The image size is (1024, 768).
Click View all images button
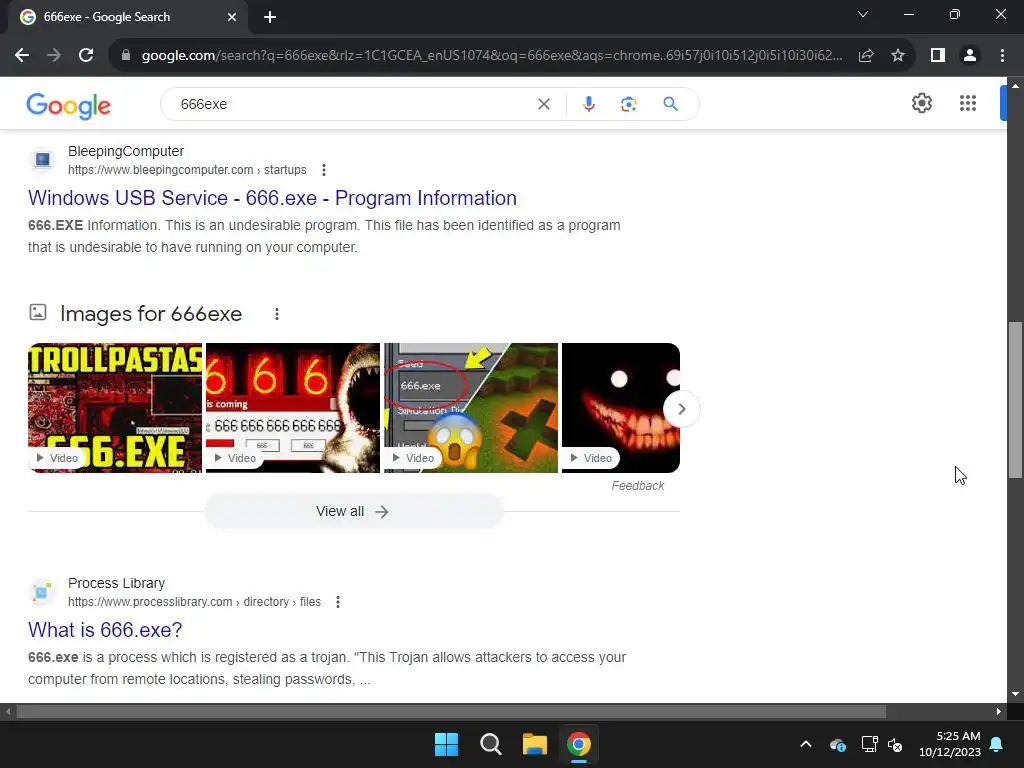(353, 511)
